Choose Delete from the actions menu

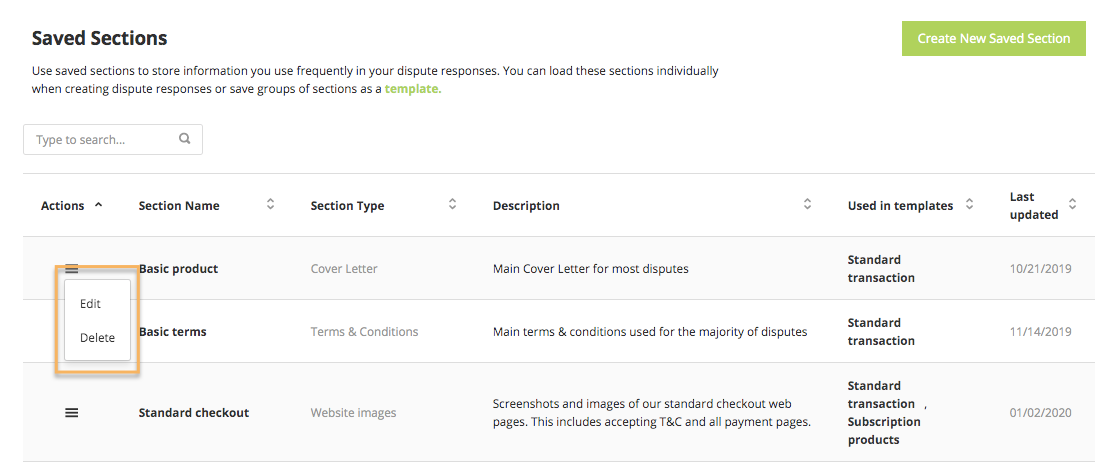(x=97, y=338)
